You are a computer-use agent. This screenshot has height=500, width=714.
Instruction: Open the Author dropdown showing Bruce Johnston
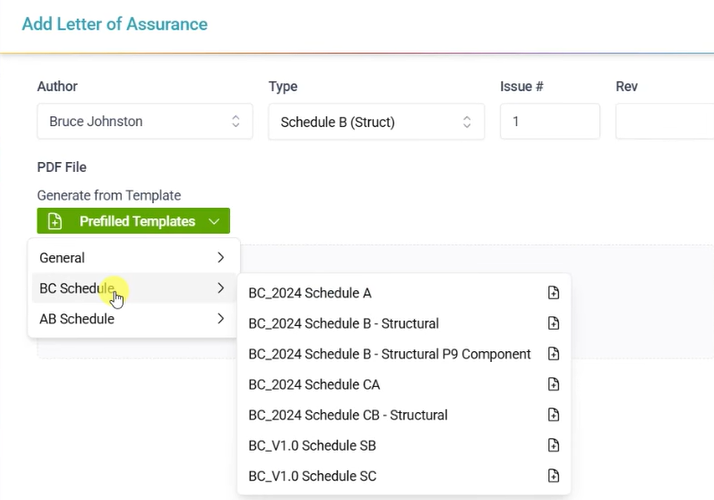145,122
